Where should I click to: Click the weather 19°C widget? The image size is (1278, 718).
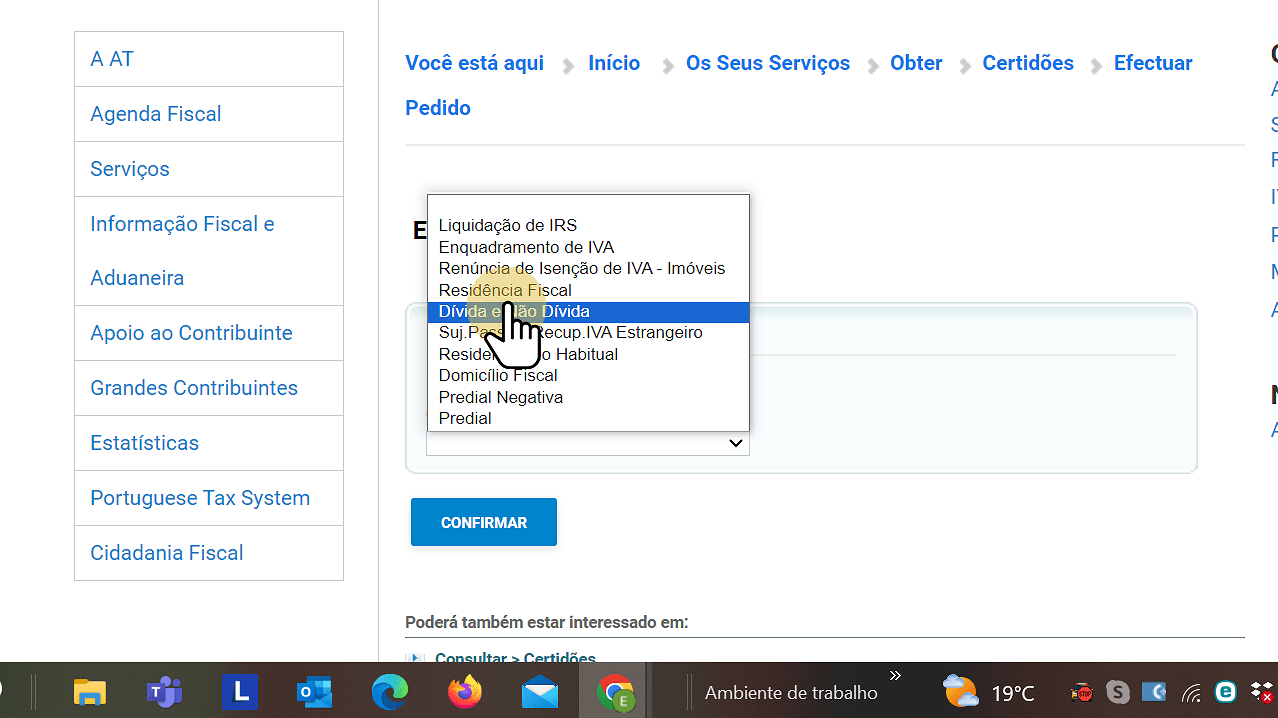click(988, 692)
